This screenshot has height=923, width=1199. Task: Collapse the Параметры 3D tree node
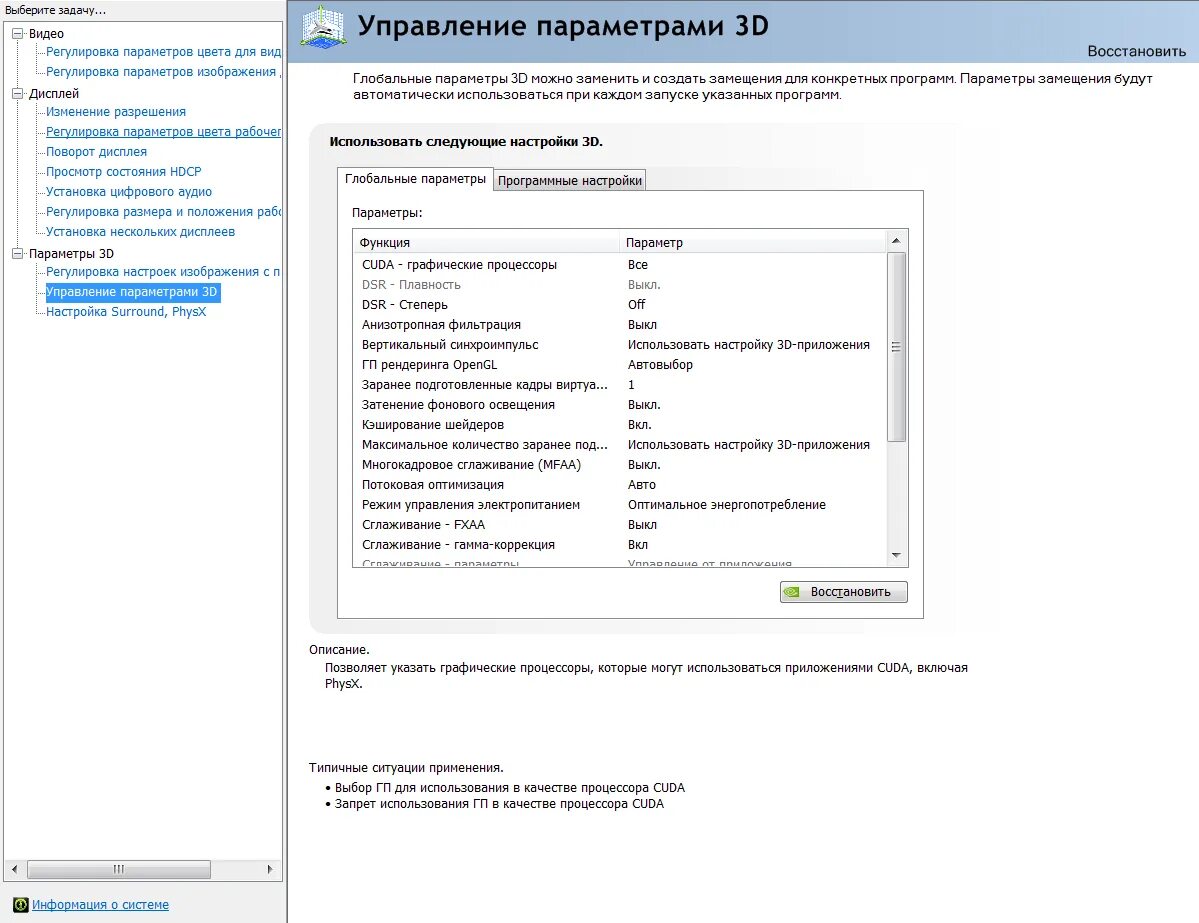click(x=18, y=253)
